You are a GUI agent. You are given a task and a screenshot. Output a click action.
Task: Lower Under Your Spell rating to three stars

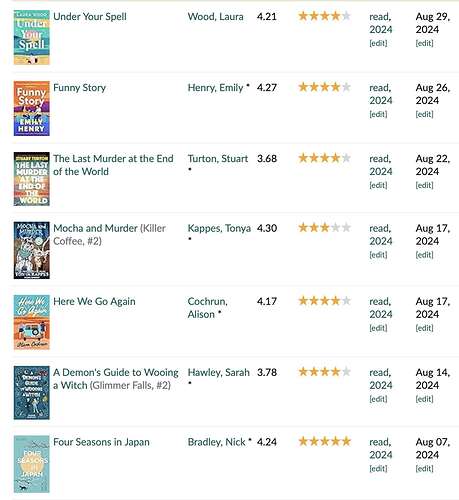[325, 16]
